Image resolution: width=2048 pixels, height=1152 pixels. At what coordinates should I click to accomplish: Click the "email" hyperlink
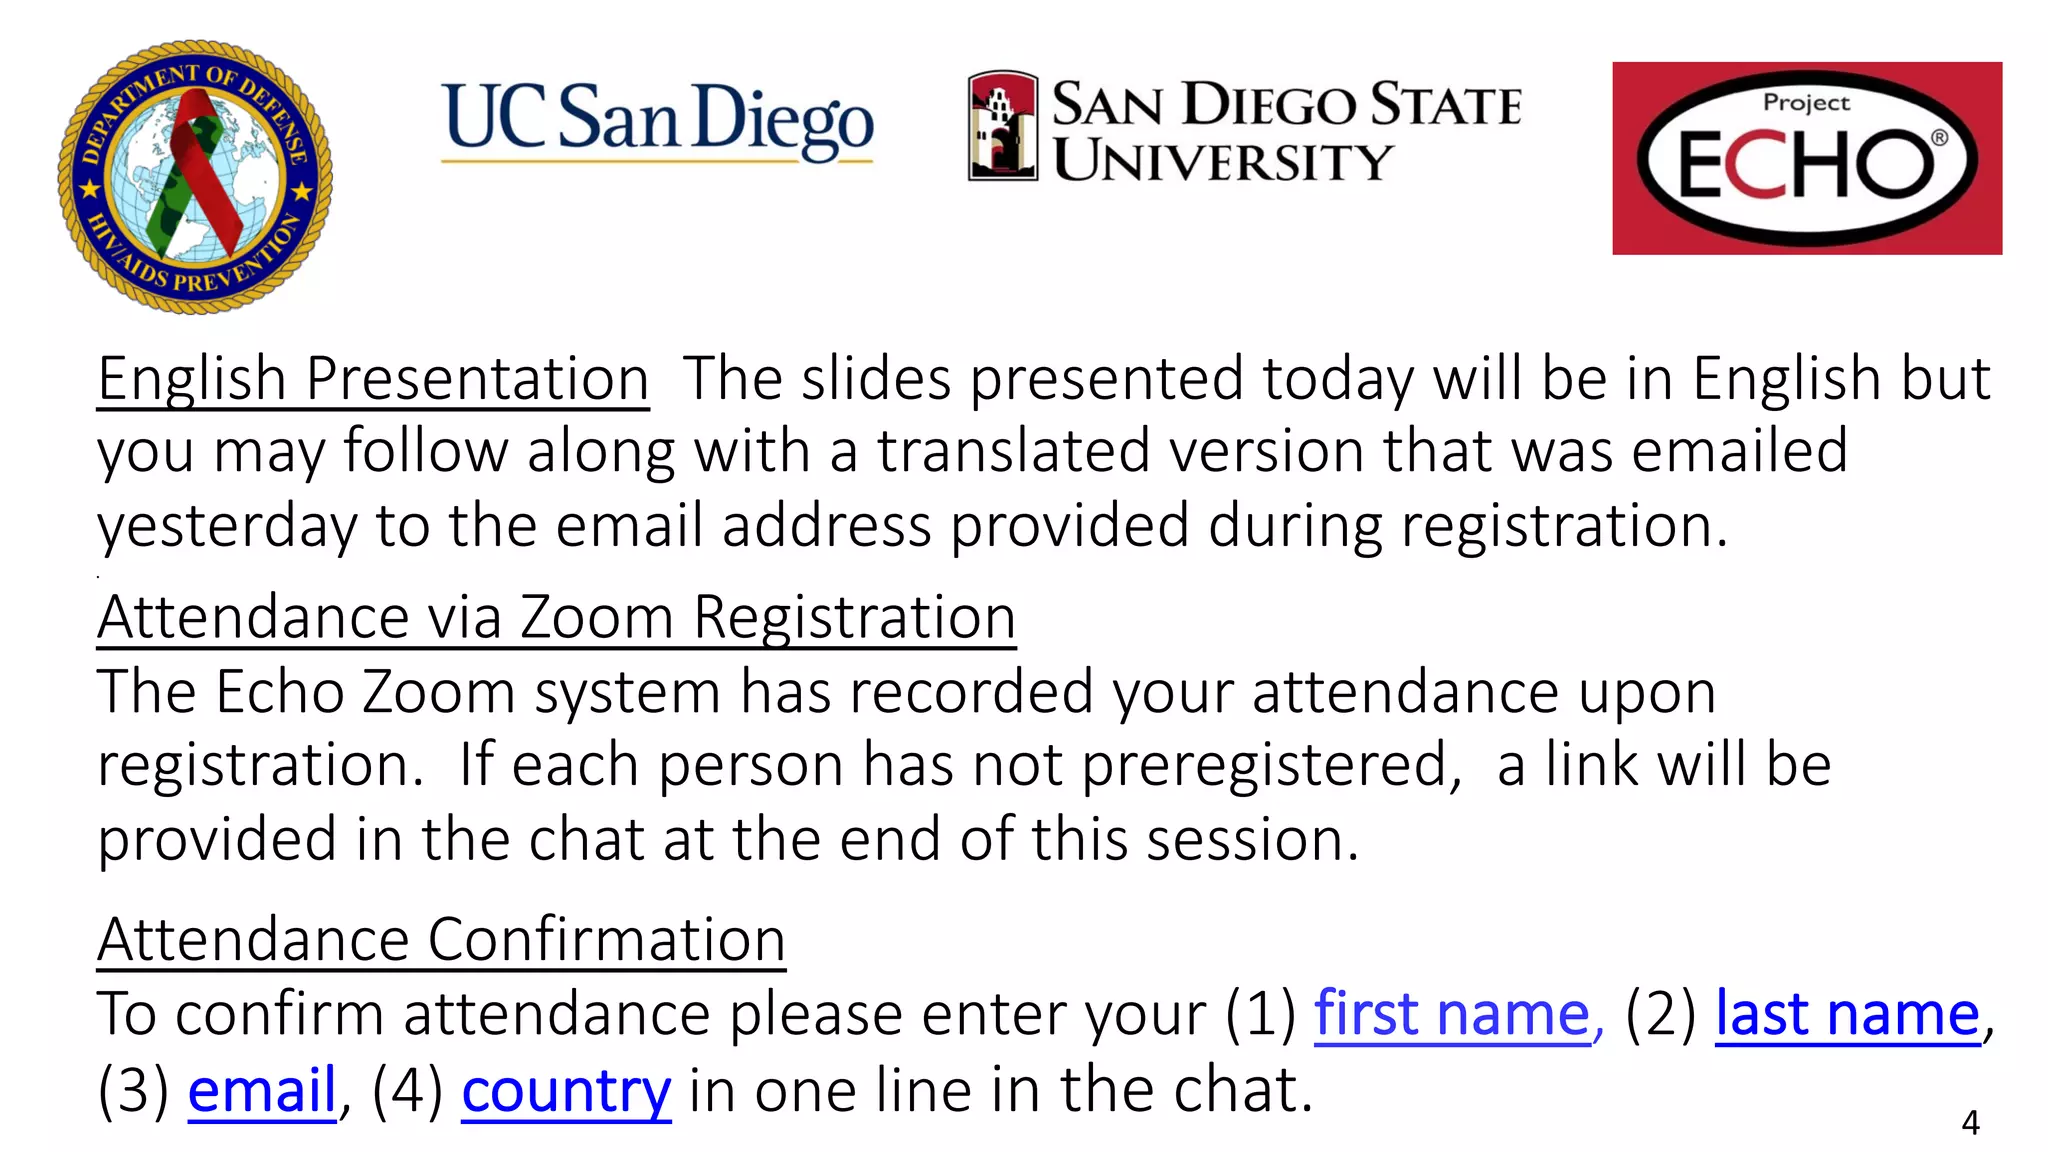point(262,1090)
